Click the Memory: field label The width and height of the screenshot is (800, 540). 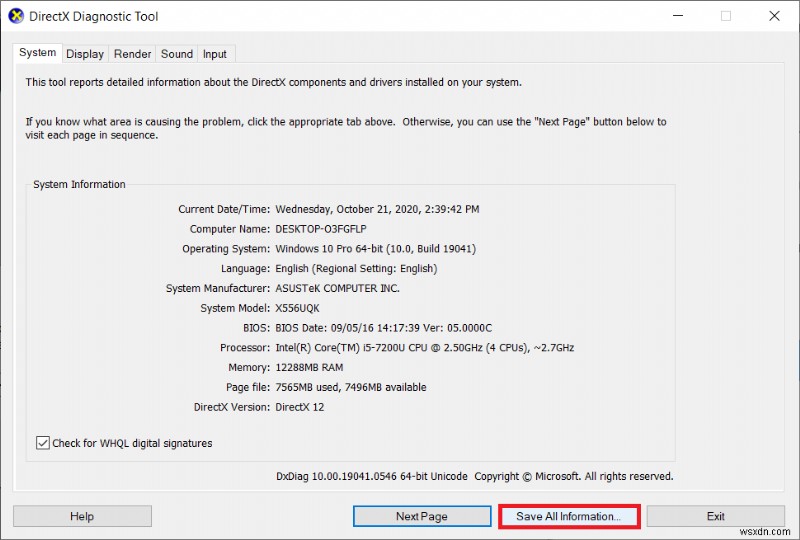[249, 367]
